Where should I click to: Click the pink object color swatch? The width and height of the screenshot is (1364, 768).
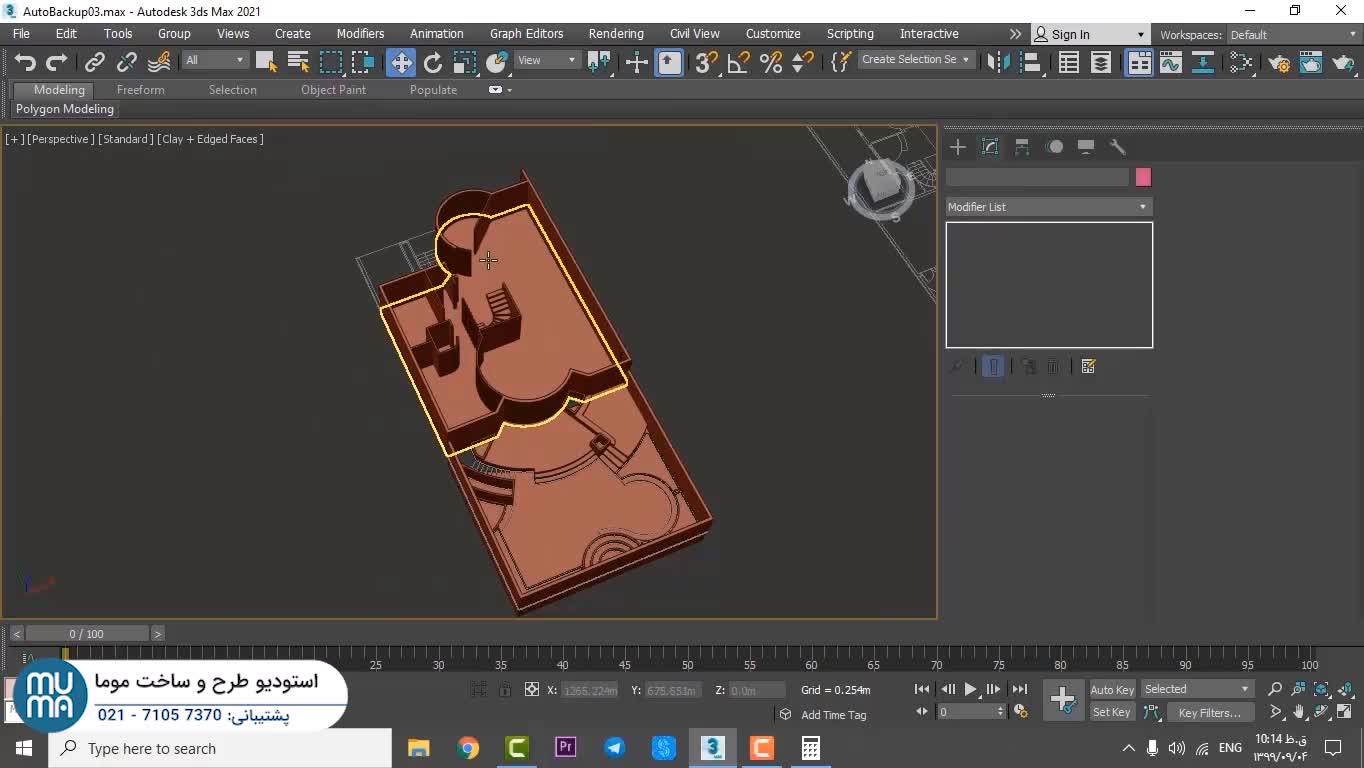(1143, 177)
